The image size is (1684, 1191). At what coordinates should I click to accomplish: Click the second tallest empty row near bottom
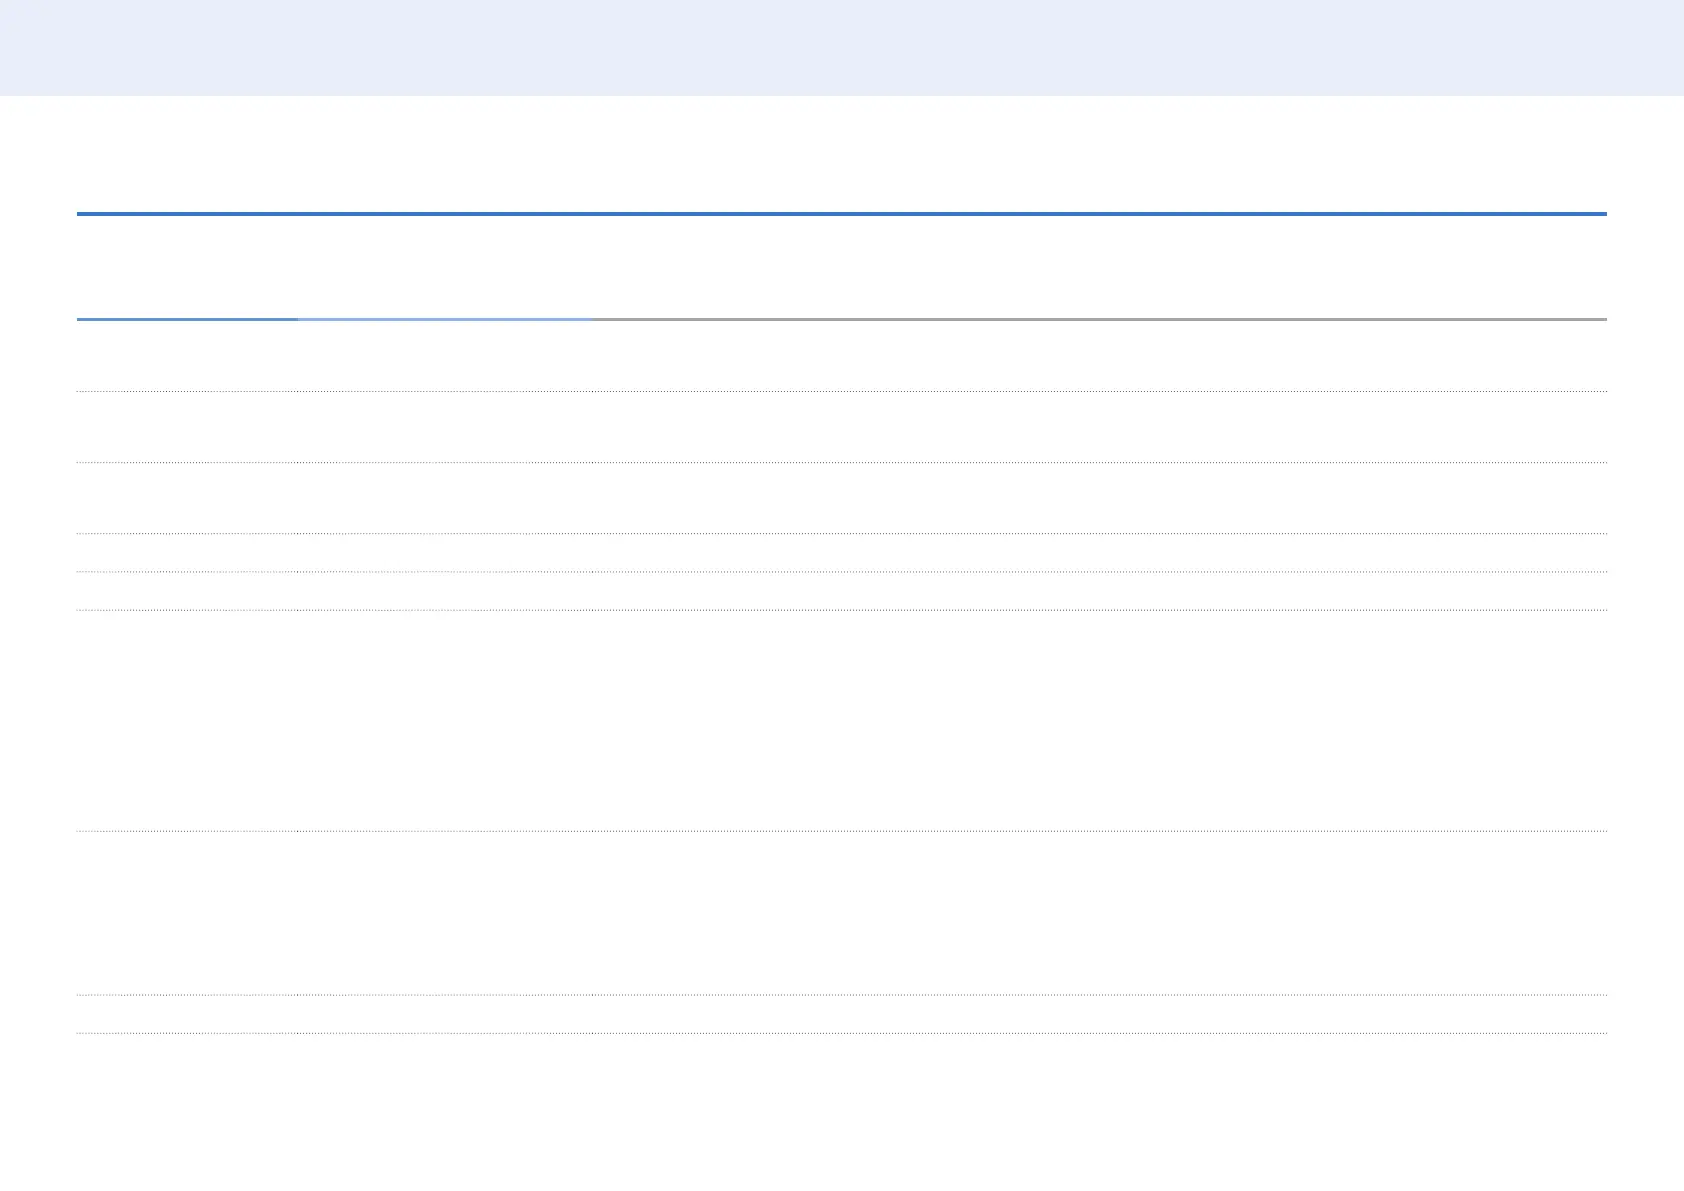pyautogui.click(x=842, y=912)
